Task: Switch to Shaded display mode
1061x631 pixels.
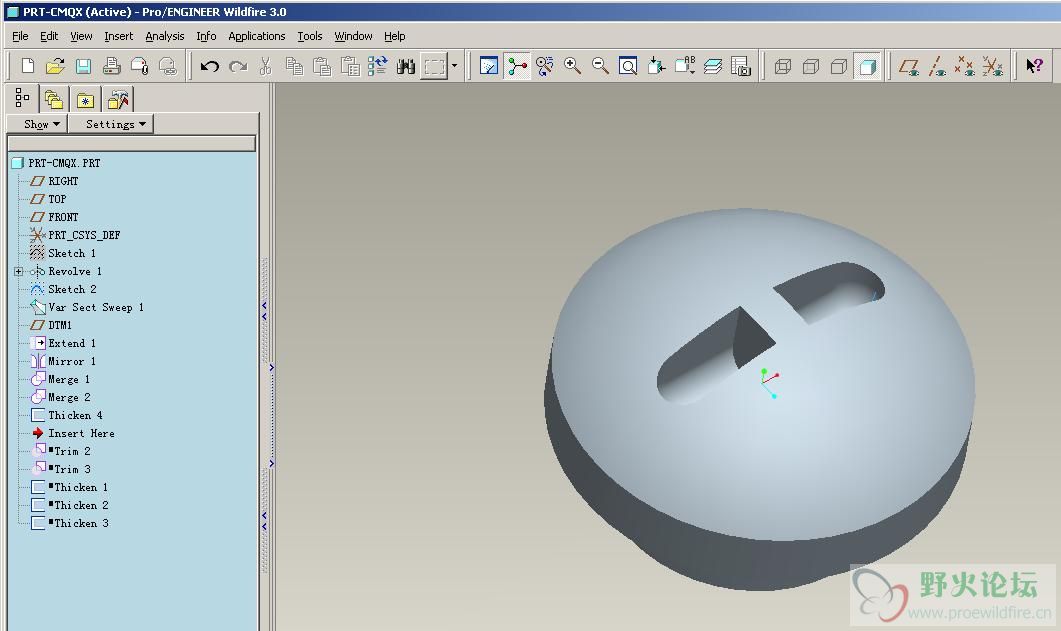Action: (867, 66)
